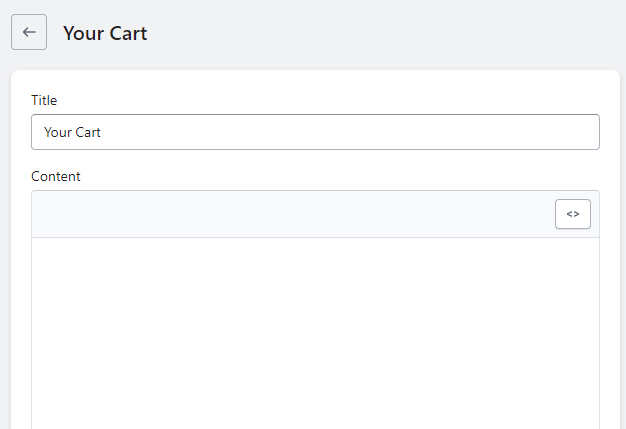Click the back arrow button

(29, 32)
